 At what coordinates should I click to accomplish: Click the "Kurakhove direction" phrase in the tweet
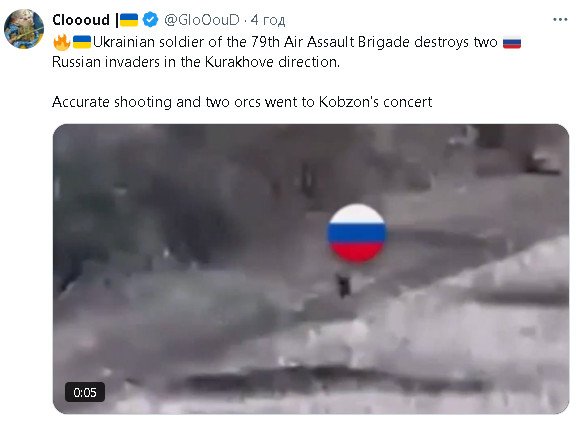[x=272, y=62]
